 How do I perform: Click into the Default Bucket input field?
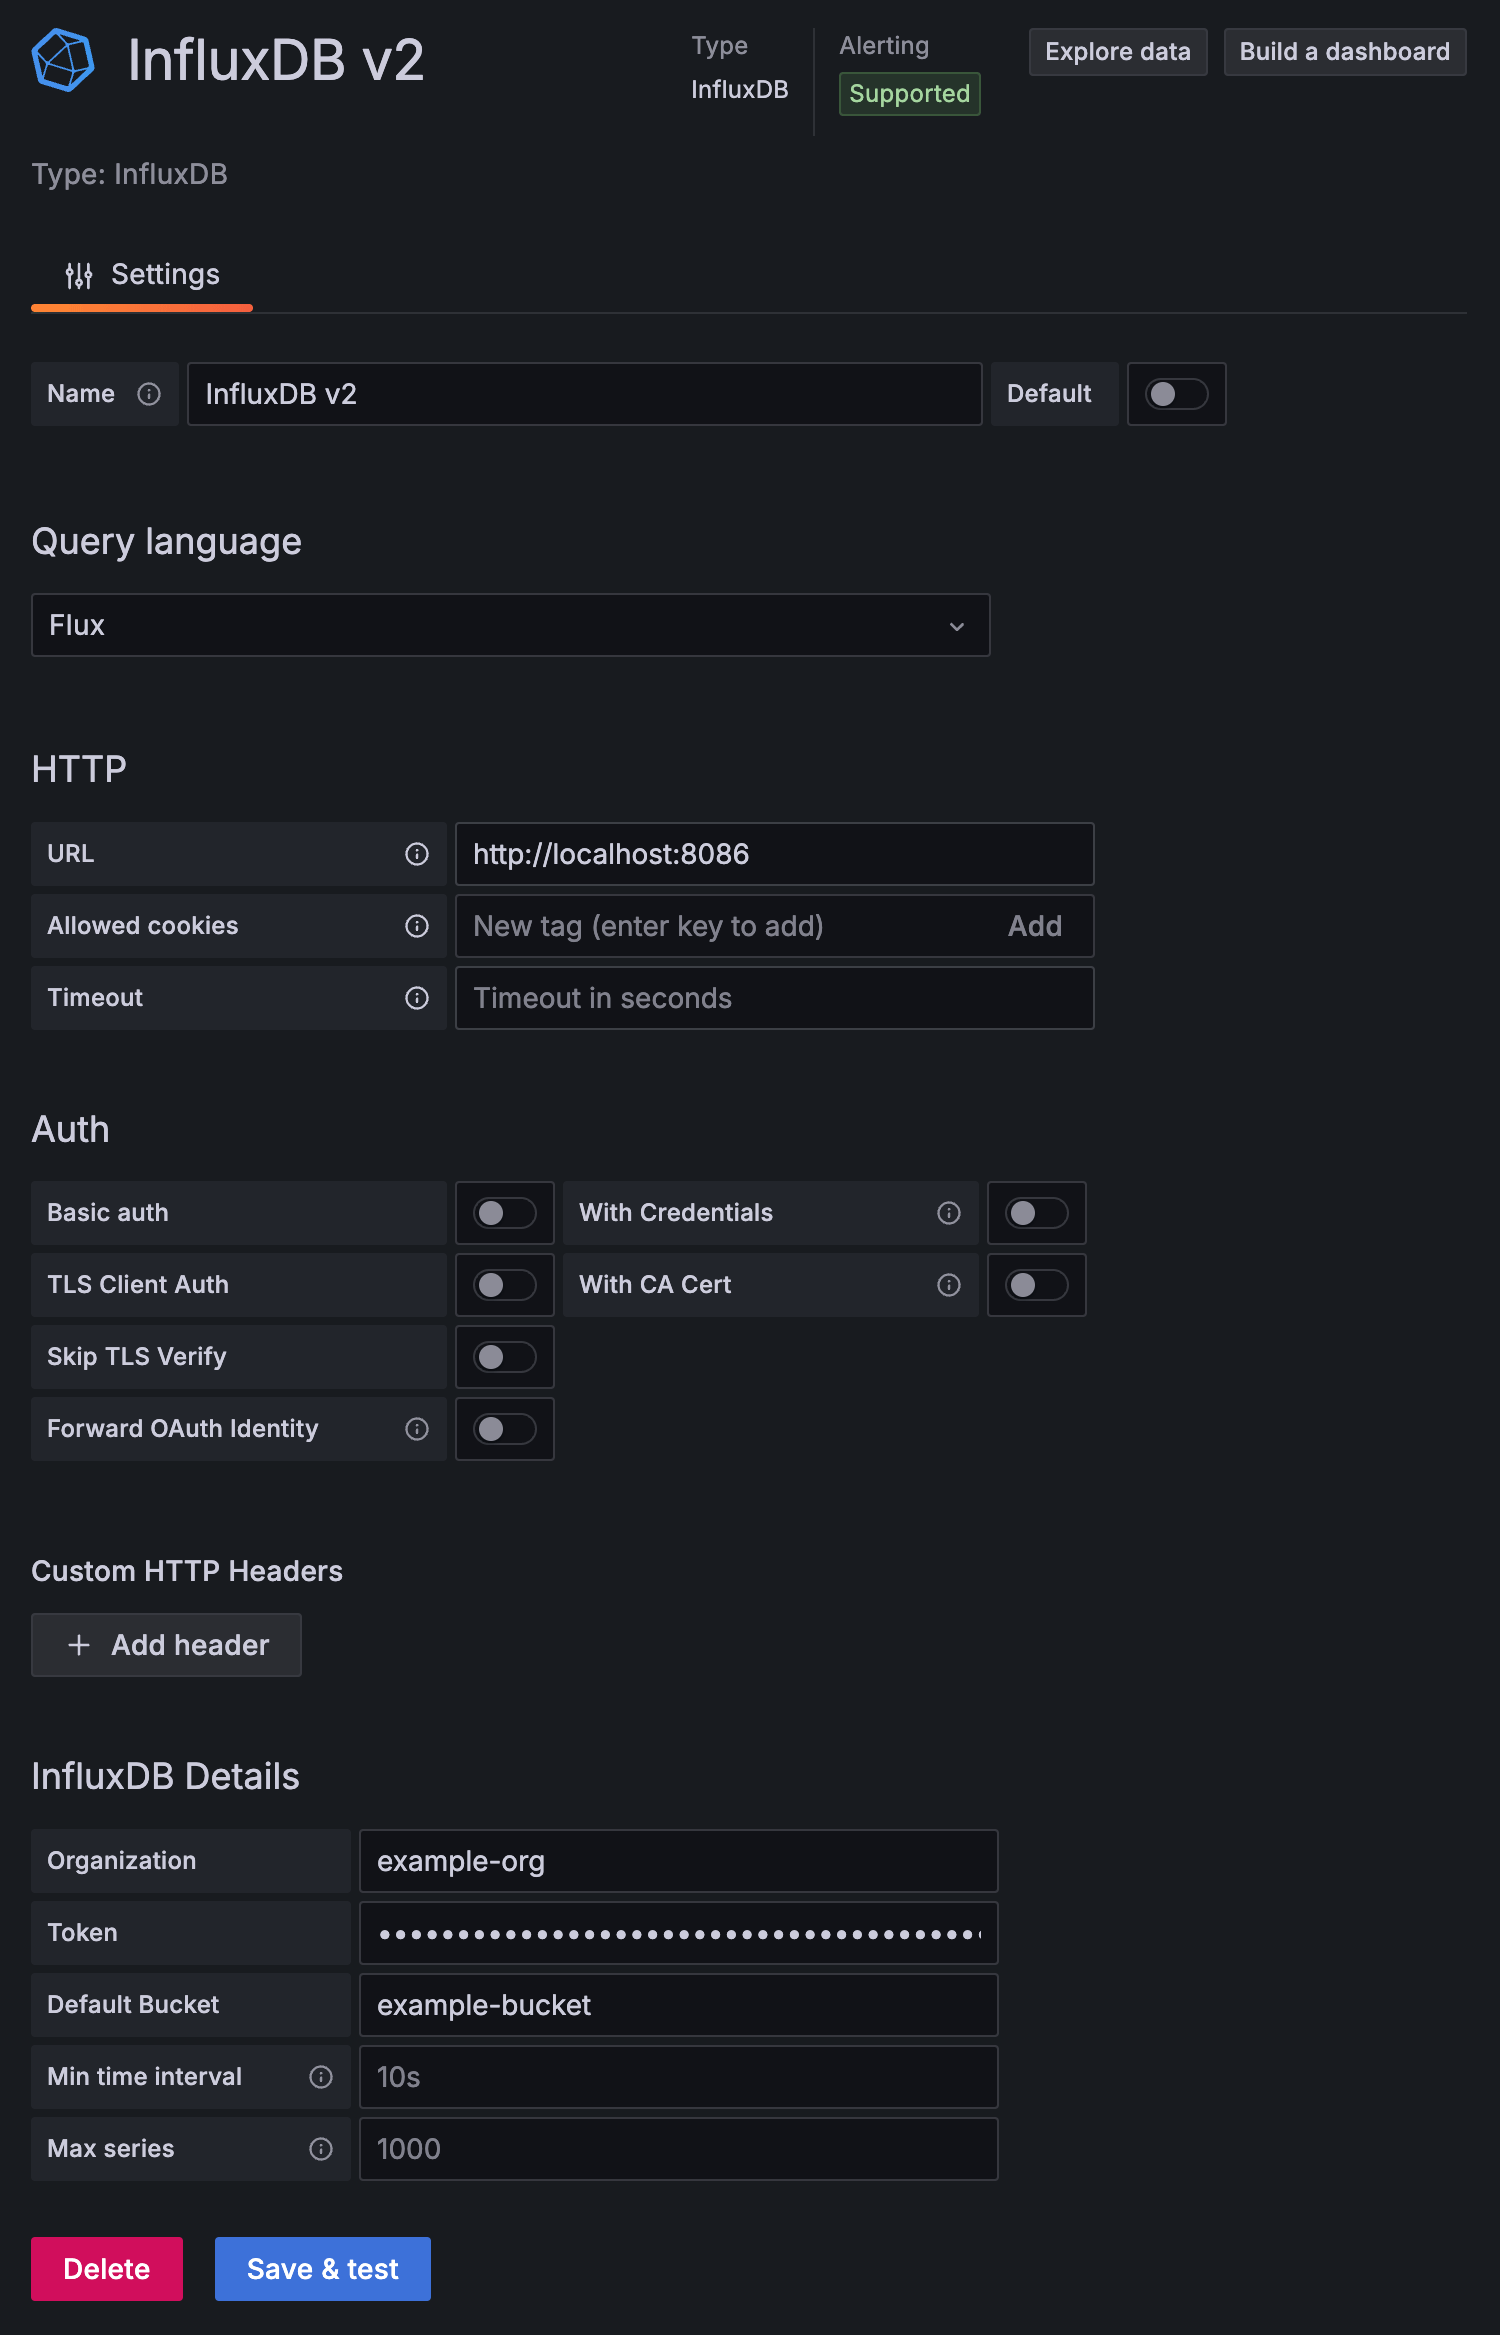pos(678,2005)
